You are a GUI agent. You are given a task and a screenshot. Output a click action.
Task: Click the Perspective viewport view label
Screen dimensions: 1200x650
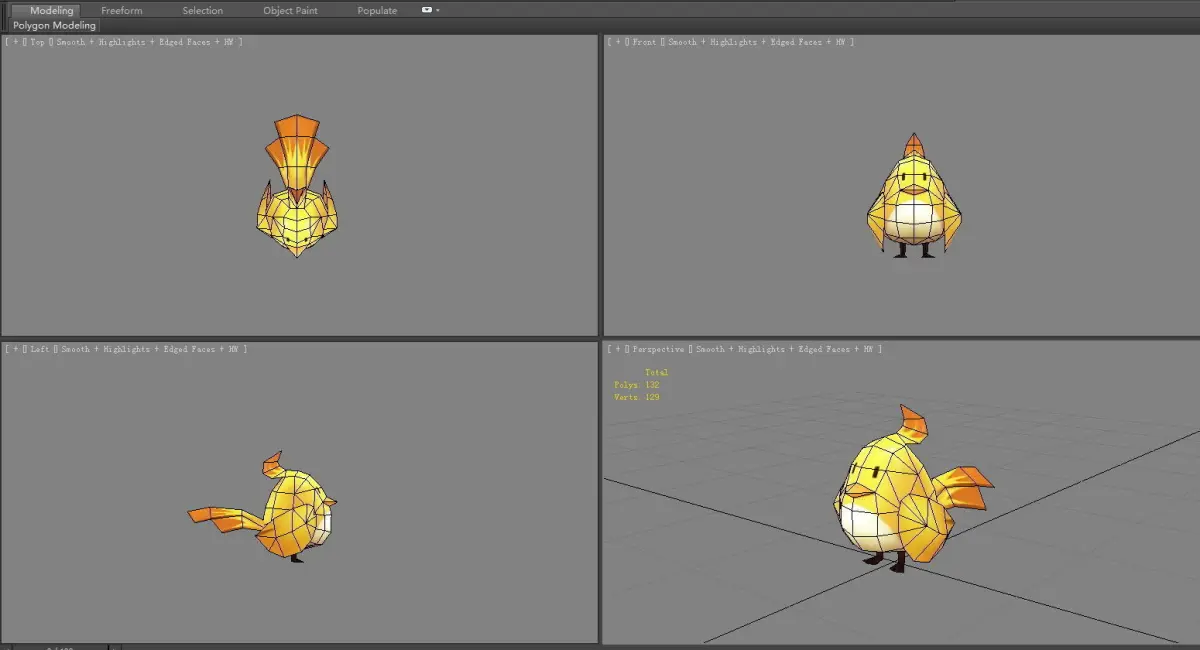659,349
